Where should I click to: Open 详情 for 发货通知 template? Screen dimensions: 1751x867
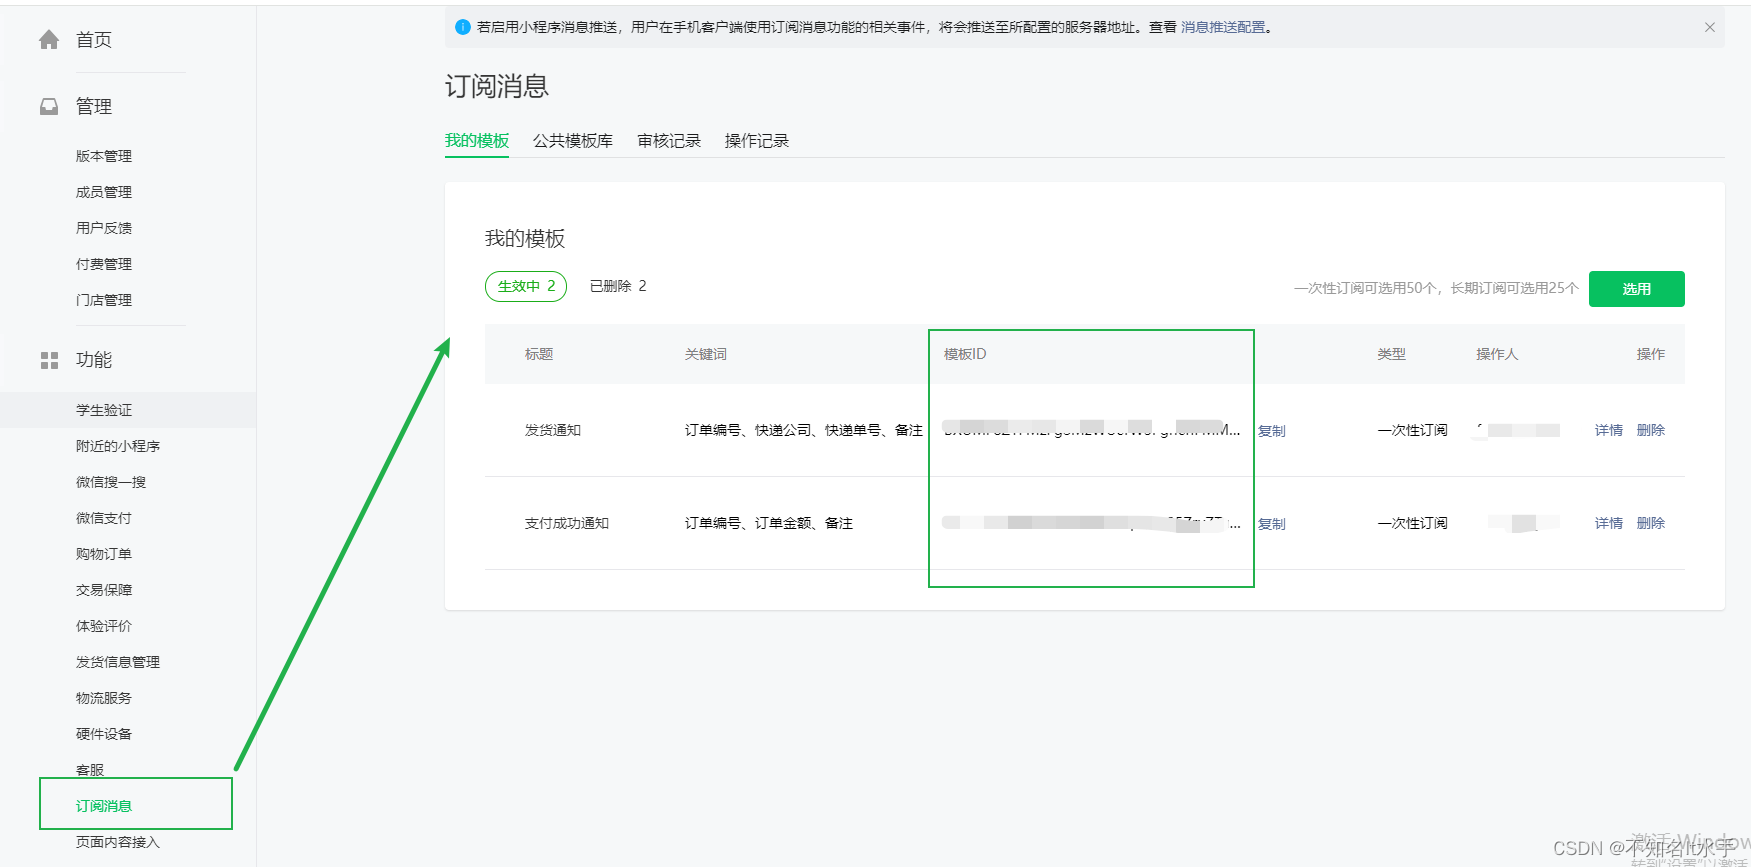coord(1609,430)
